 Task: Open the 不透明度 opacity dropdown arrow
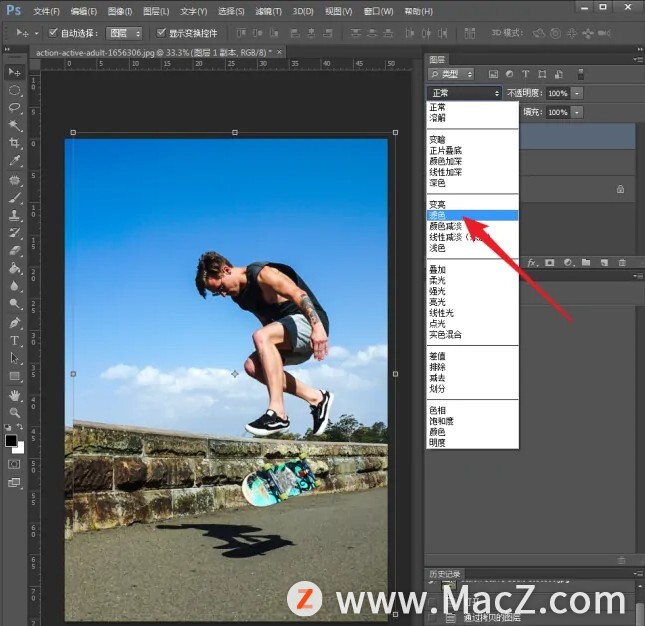pos(577,94)
